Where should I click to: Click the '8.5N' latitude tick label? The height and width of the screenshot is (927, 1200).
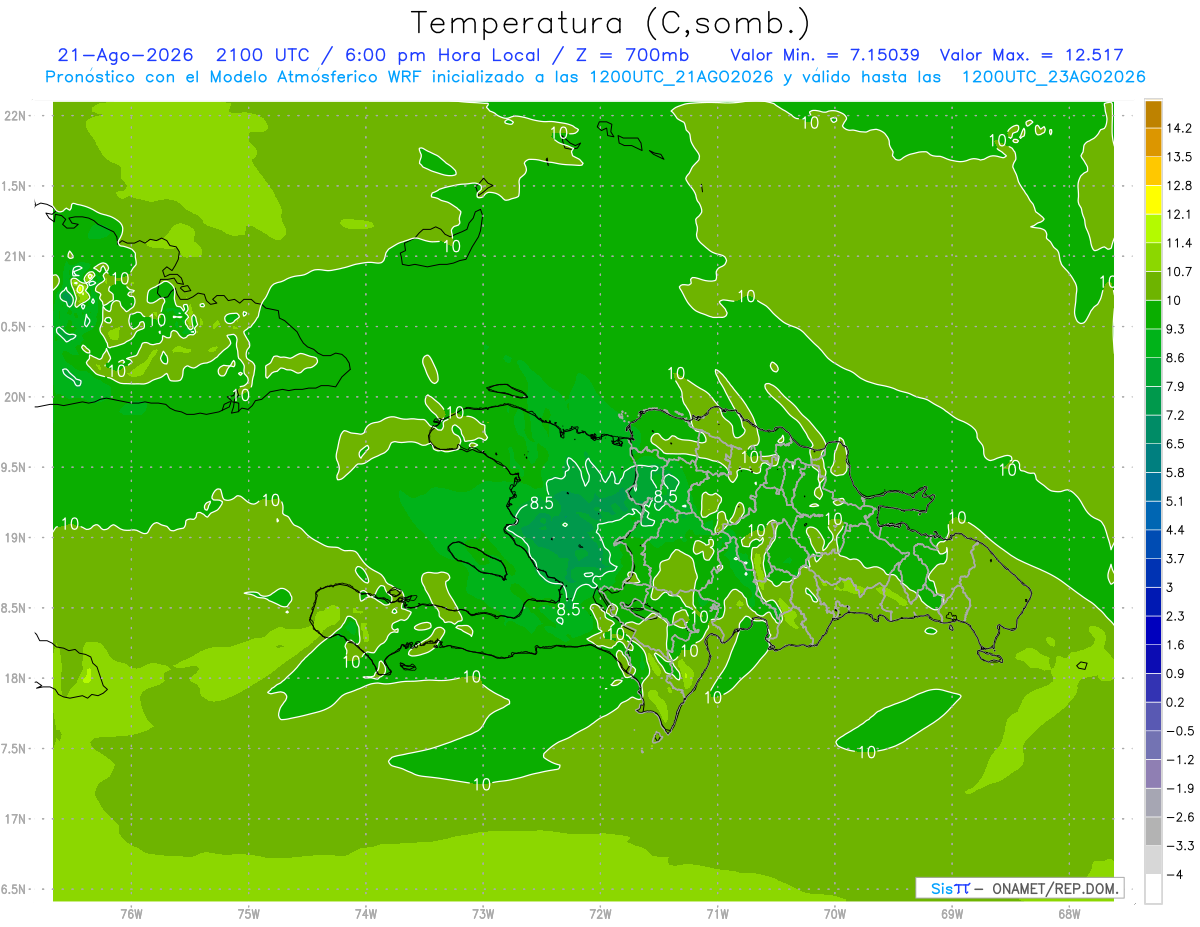pos(15,609)
